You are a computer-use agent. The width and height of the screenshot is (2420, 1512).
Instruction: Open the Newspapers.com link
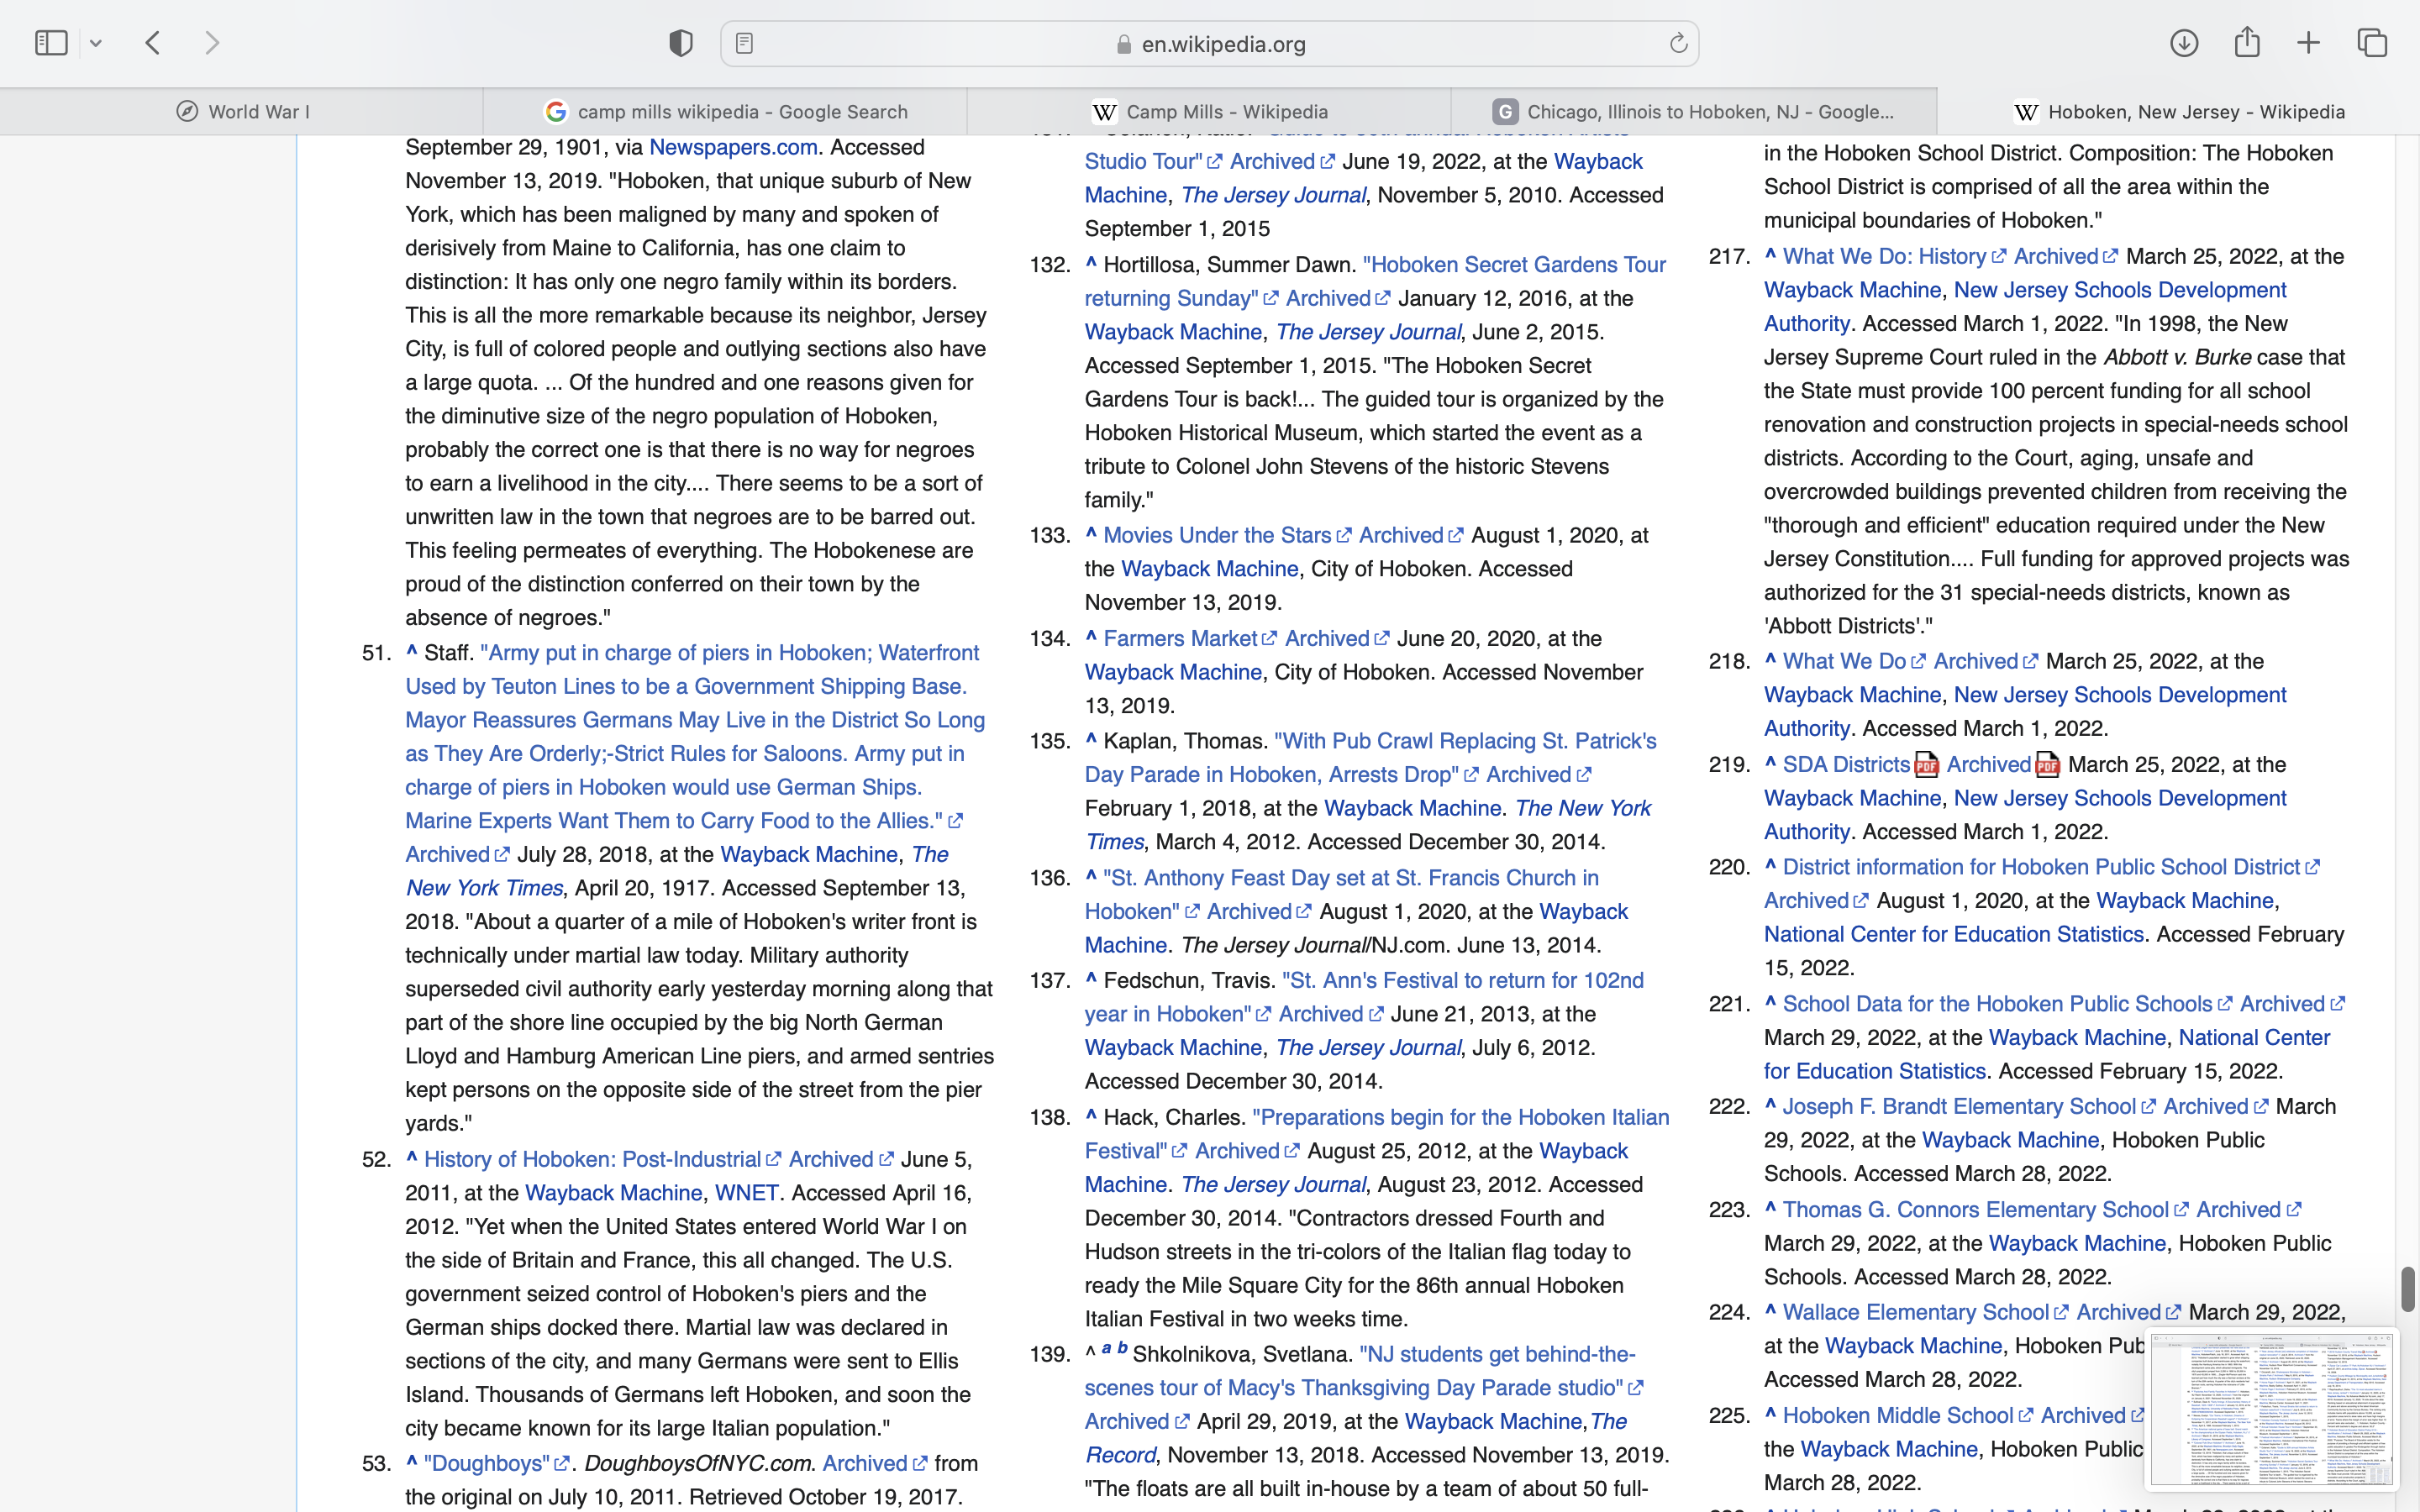click(733, 148)
